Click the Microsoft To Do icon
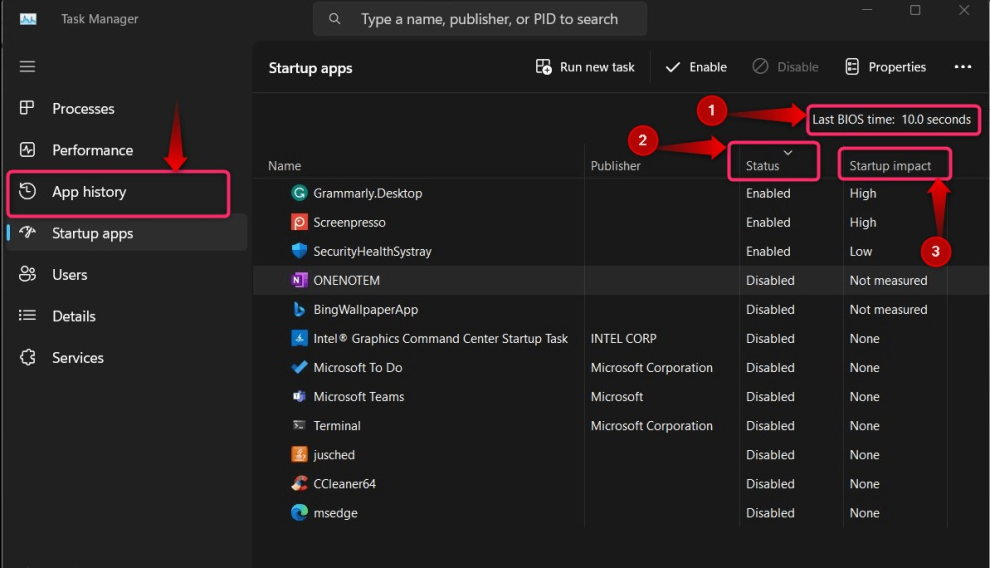The image size is (990, 568). tap(299, 368)
